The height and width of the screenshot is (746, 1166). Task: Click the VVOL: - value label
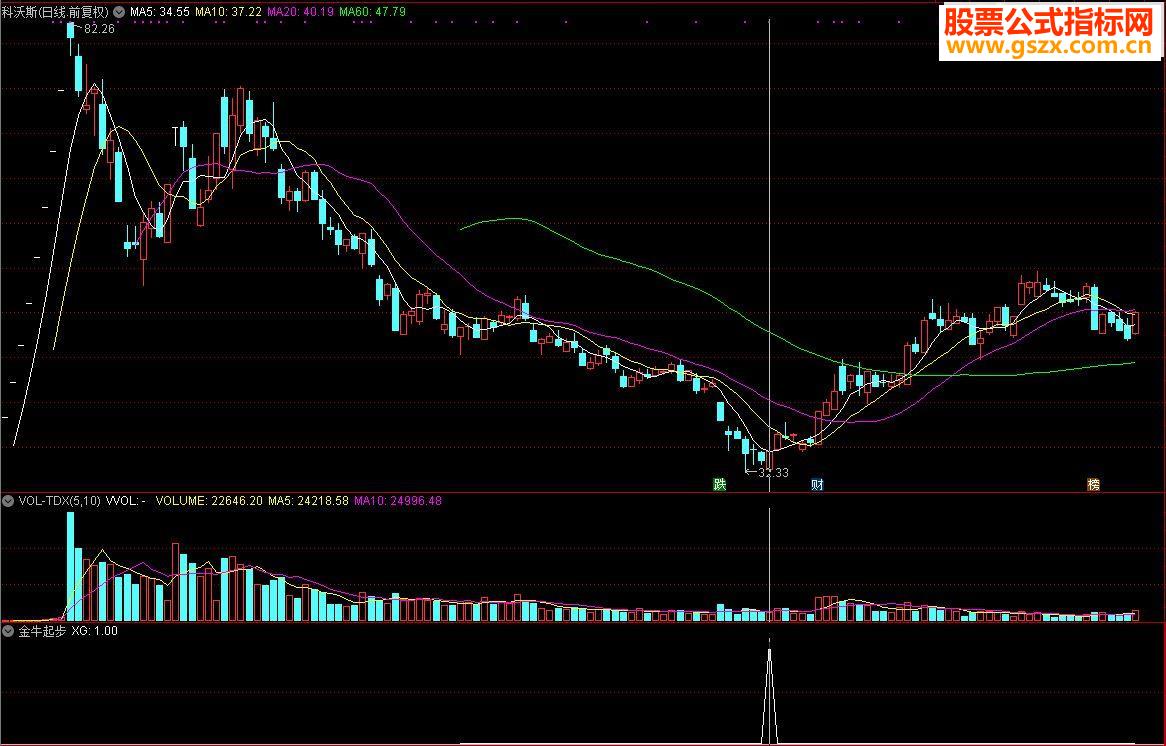(126, 501)
